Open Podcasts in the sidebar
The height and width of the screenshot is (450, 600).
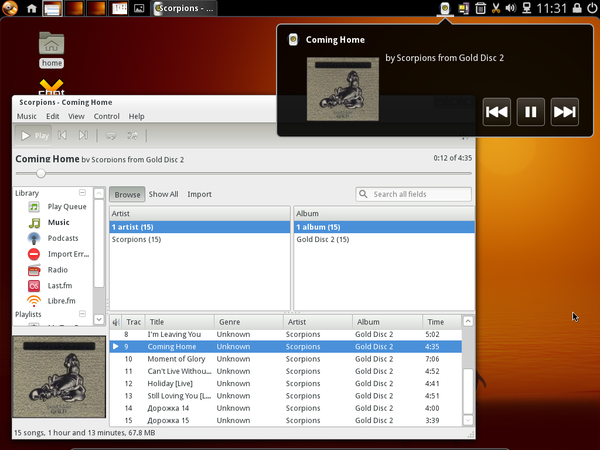point(53,238)
